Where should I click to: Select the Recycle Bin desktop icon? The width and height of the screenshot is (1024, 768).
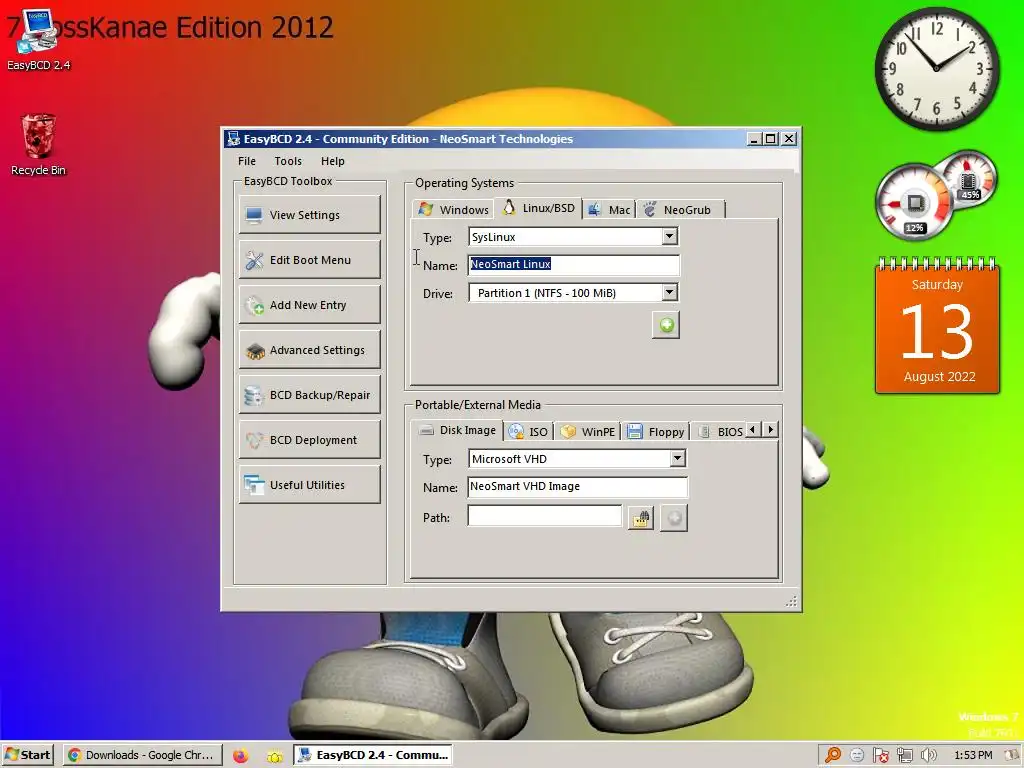point(38,145)
